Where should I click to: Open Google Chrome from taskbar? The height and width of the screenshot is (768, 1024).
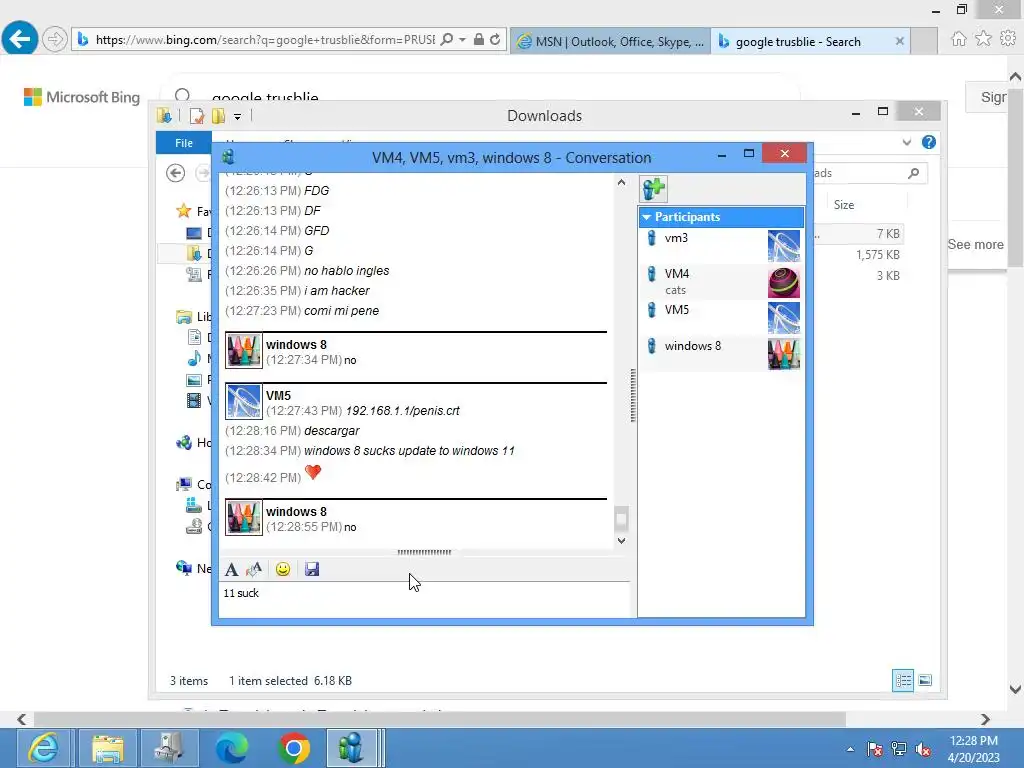click(x=294, y=748)
